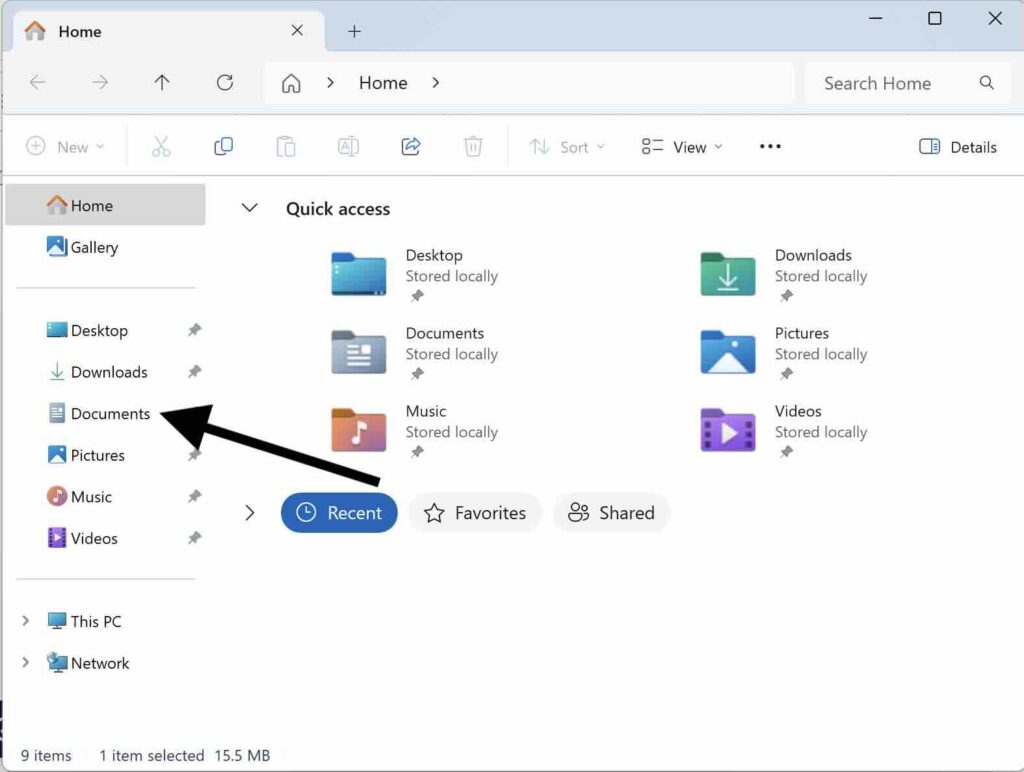Screen dimensions: 1024x772
Task: Unpin Desktop from the sidebar
Action: coord(195,330)
